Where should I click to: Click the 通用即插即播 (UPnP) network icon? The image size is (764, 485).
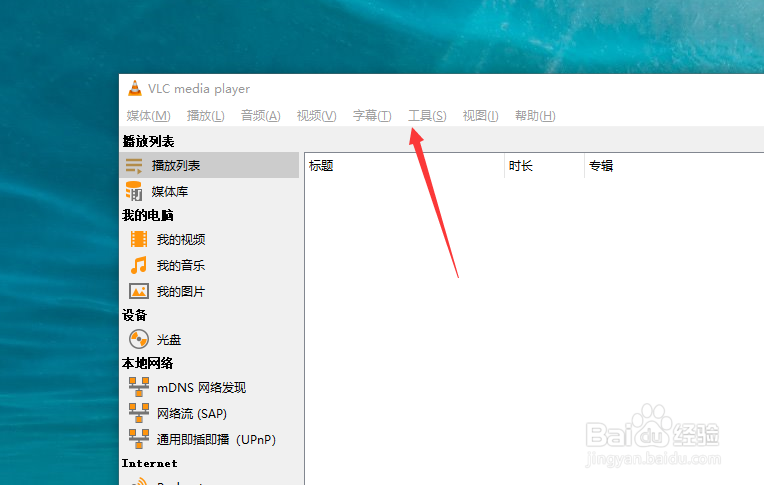pos(138,439)
